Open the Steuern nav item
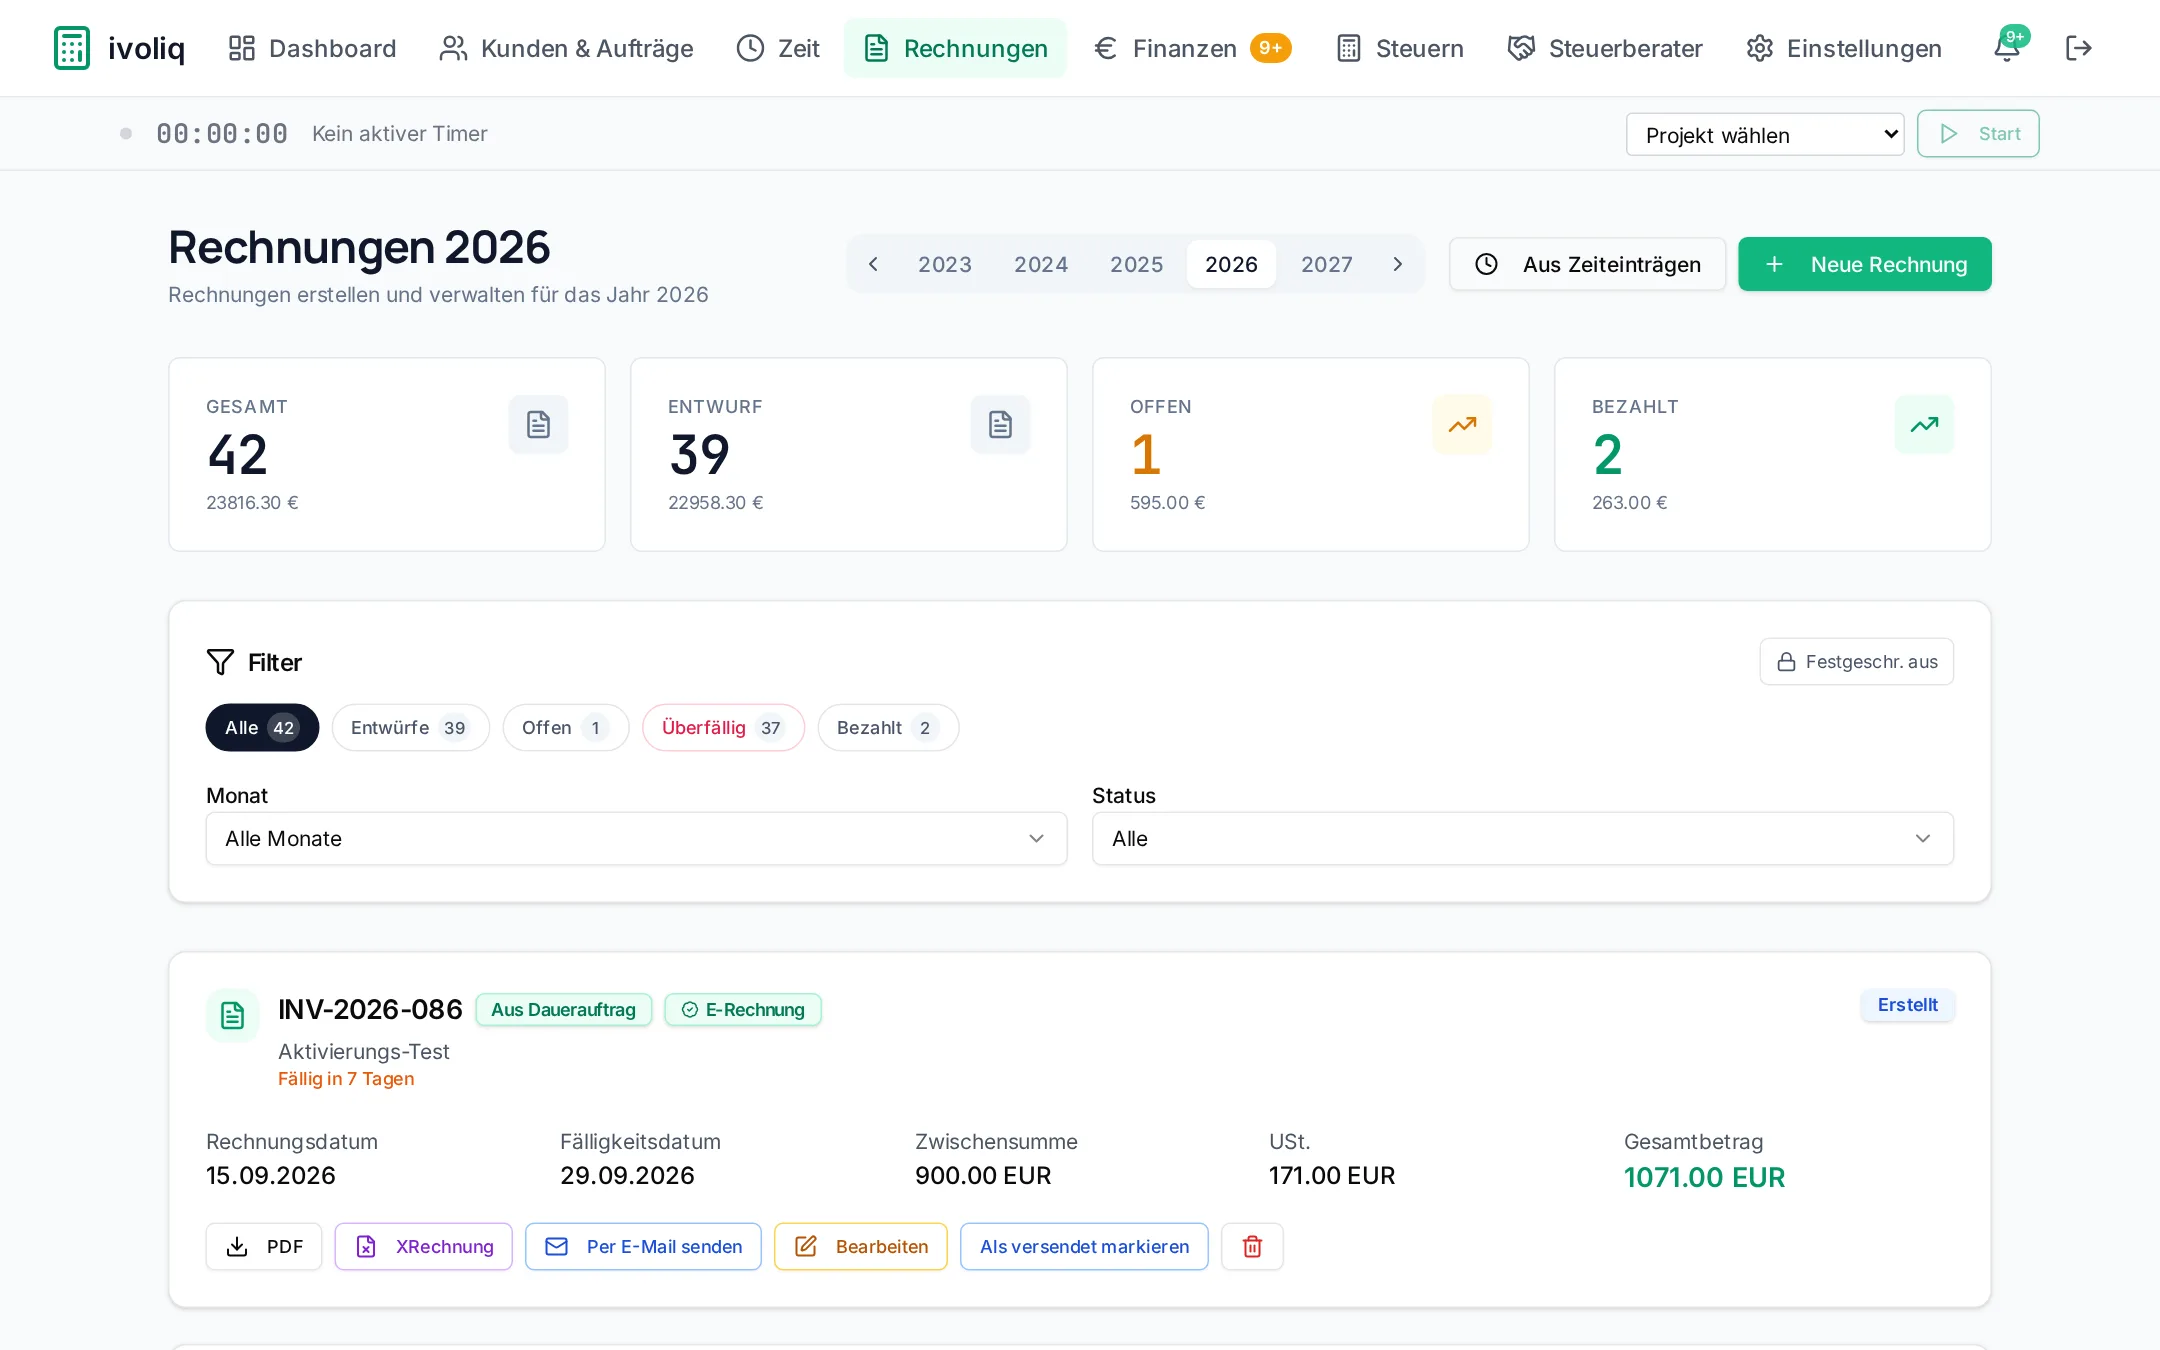This screenshot has height=1350, width=2160. click(x=1400, y=48)
